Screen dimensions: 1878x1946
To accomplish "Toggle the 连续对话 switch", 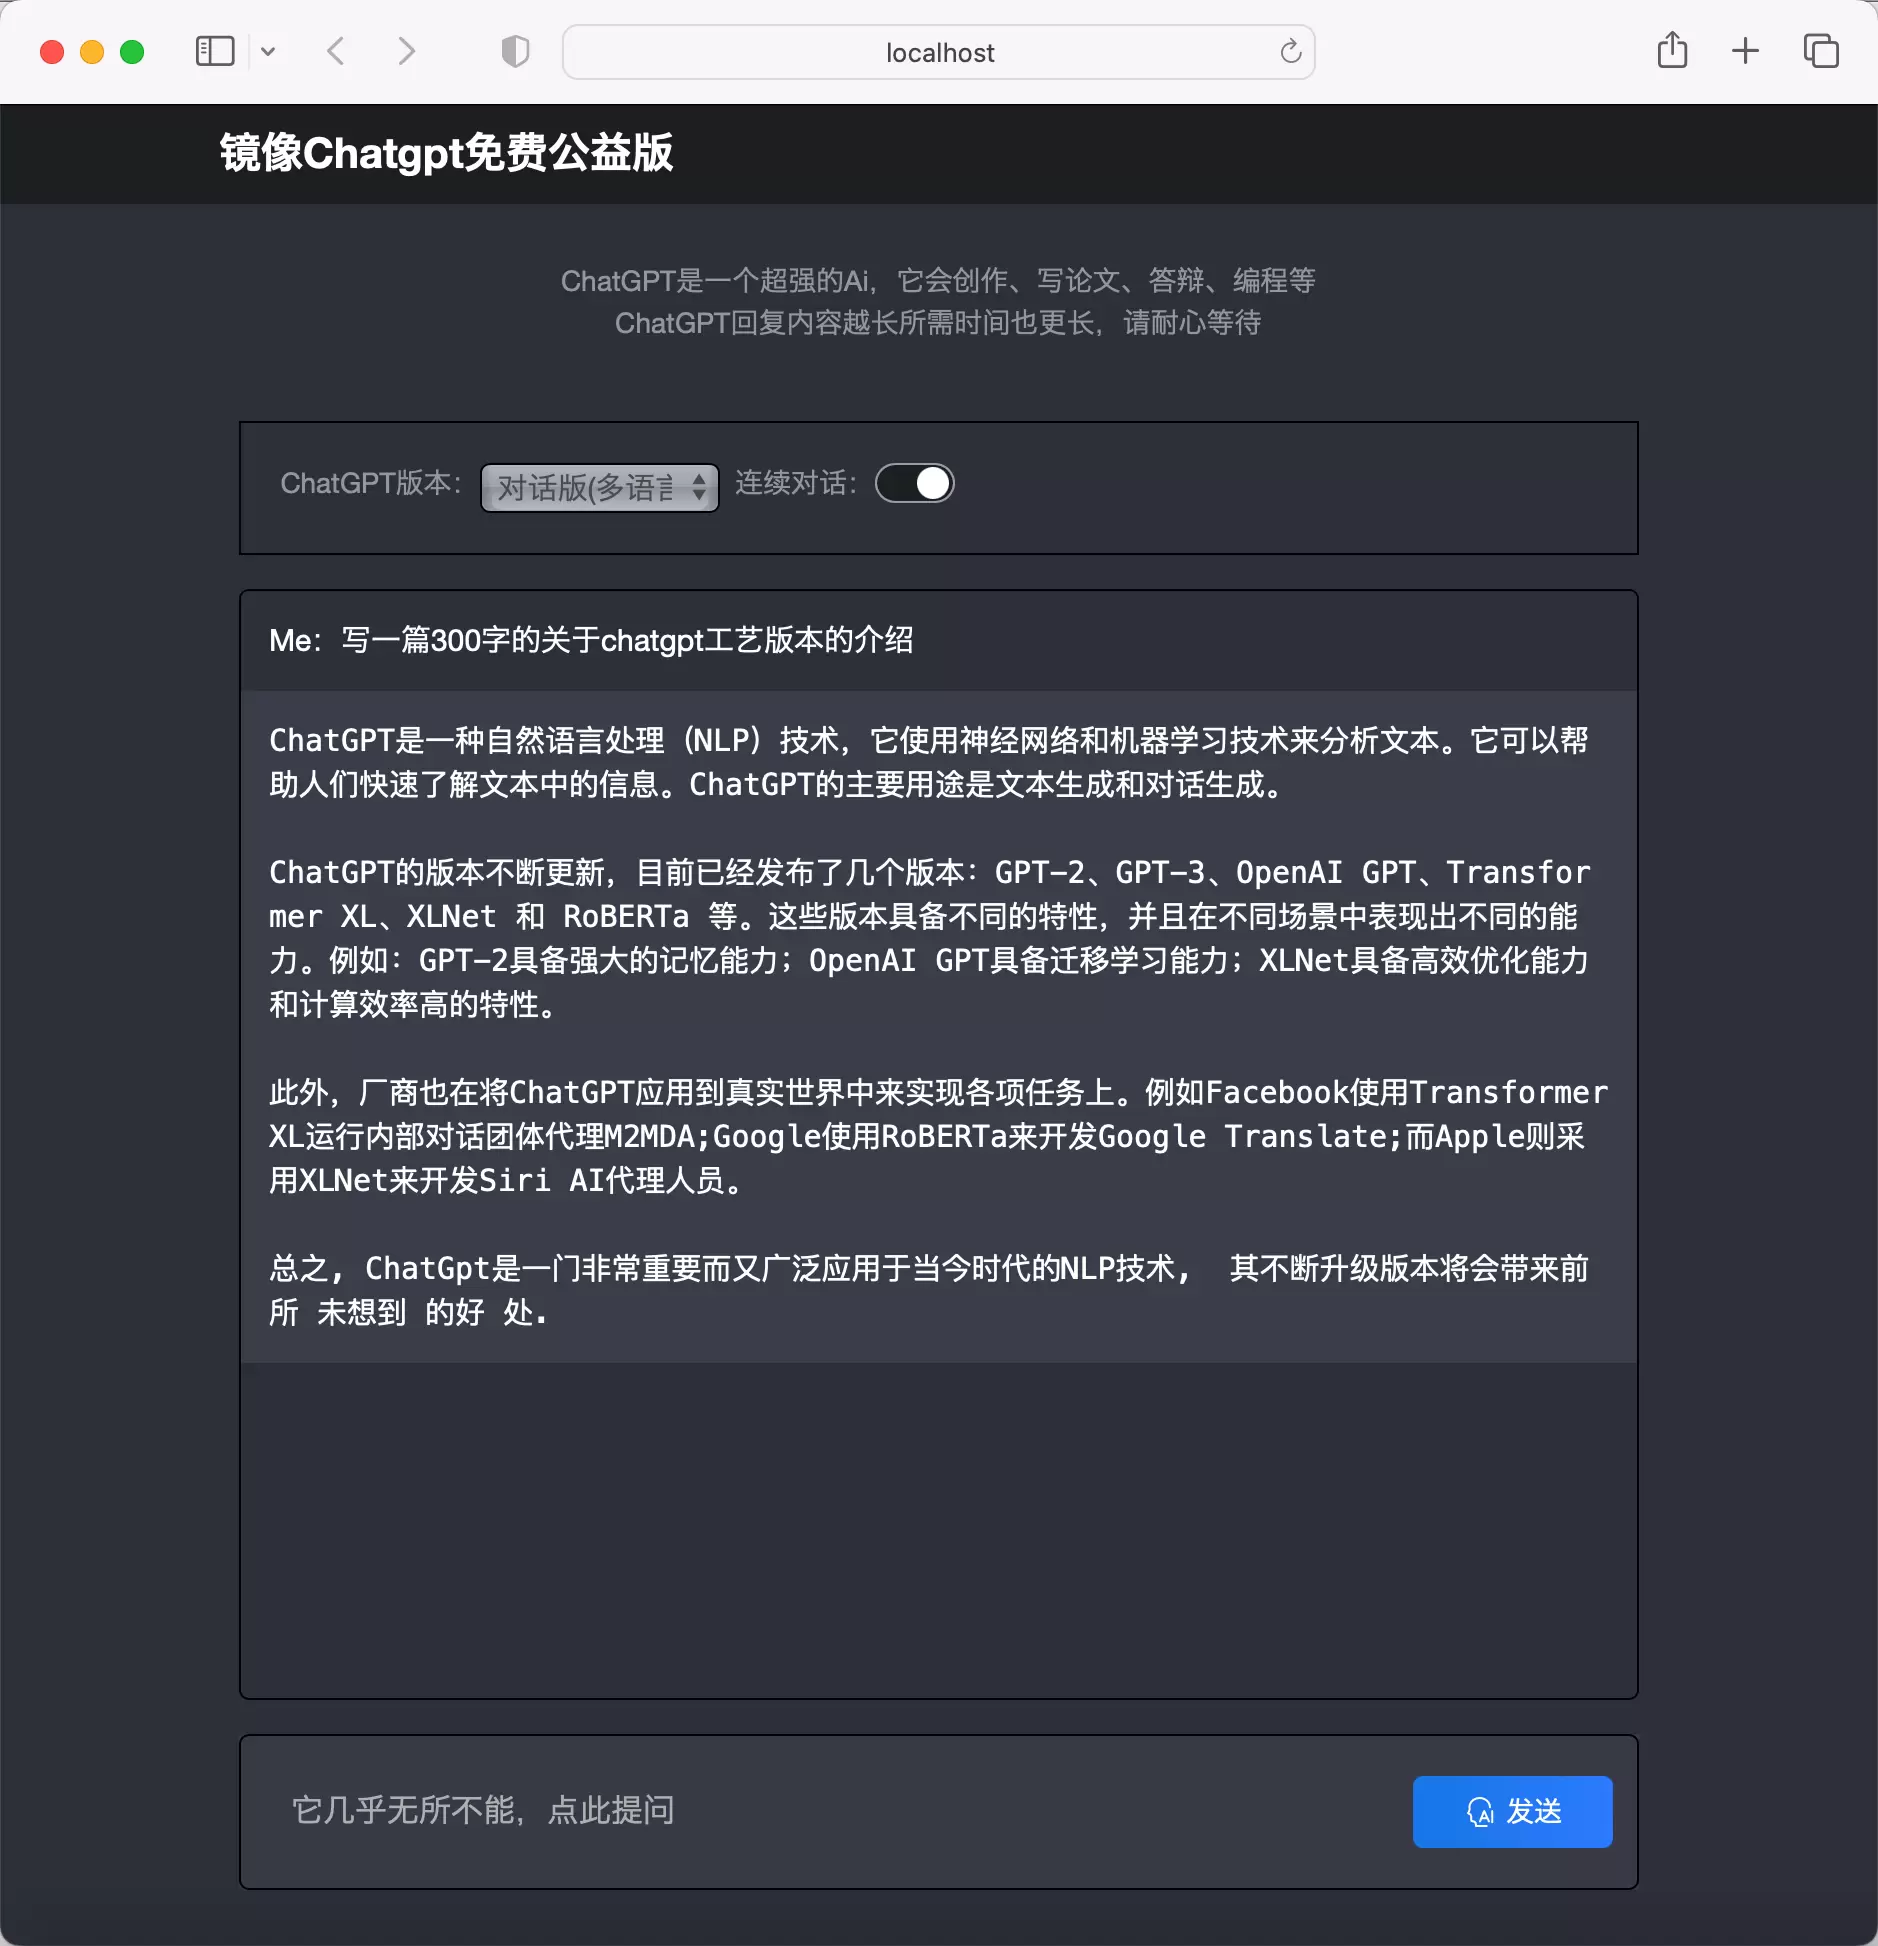I will pyautogui.click(x=914, y=483).
